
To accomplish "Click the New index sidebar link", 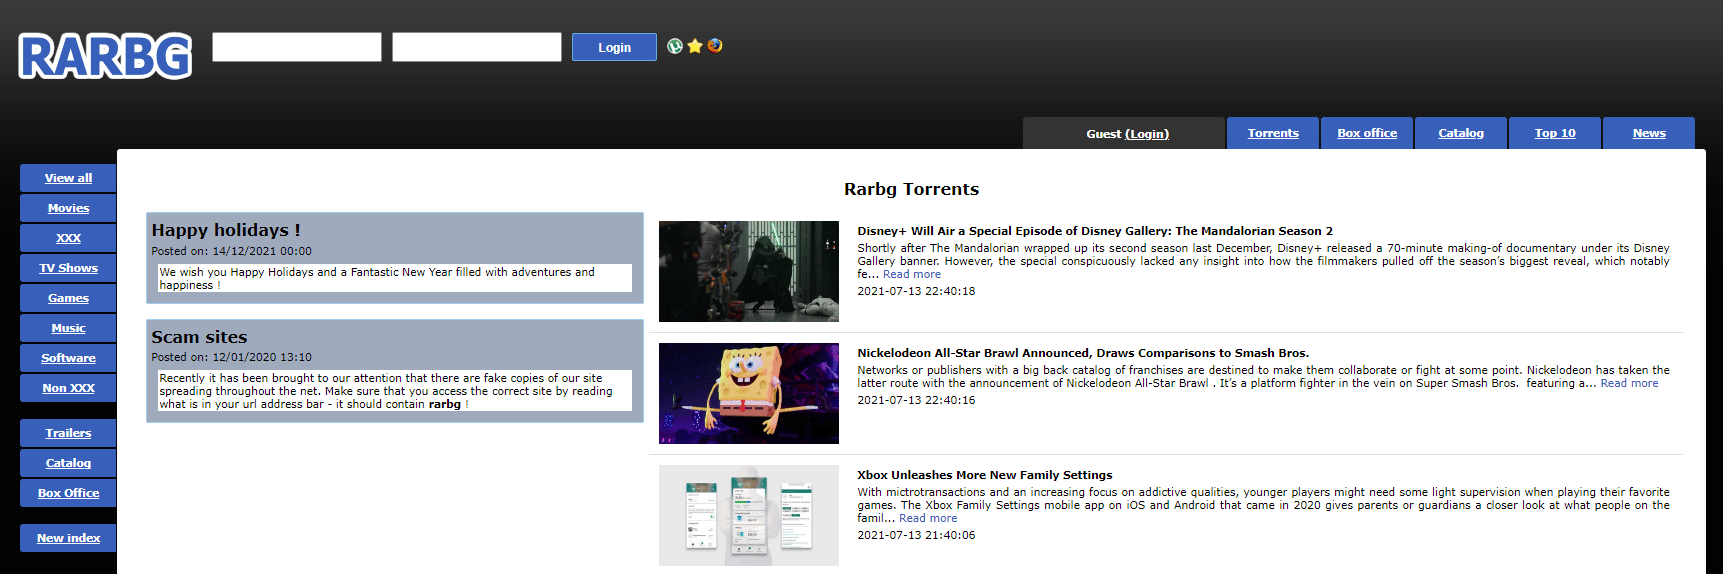I will [x=68, y=538].
